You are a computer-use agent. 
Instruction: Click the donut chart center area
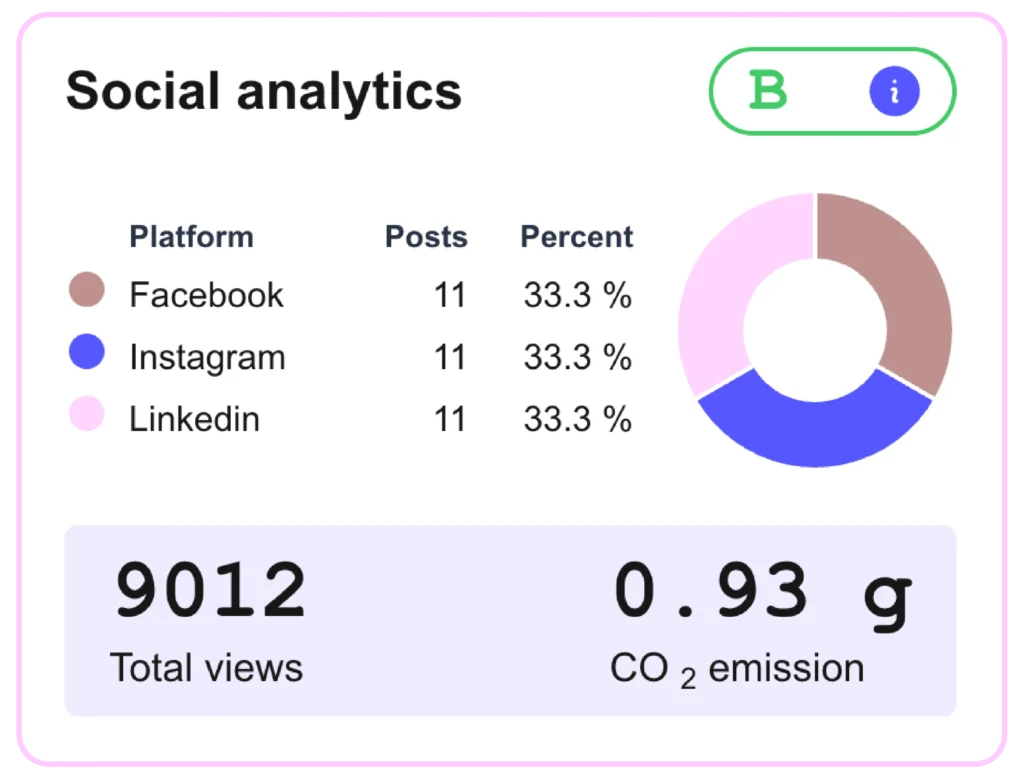coord(815,330)
